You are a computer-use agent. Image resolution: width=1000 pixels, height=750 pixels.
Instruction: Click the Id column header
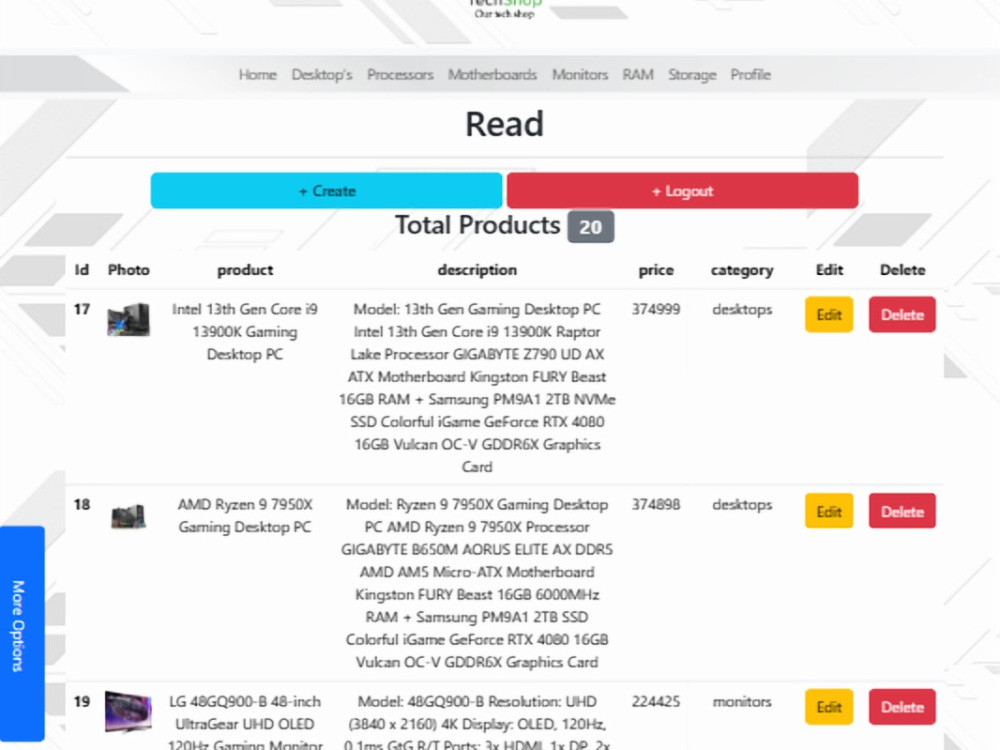[82, 270]
